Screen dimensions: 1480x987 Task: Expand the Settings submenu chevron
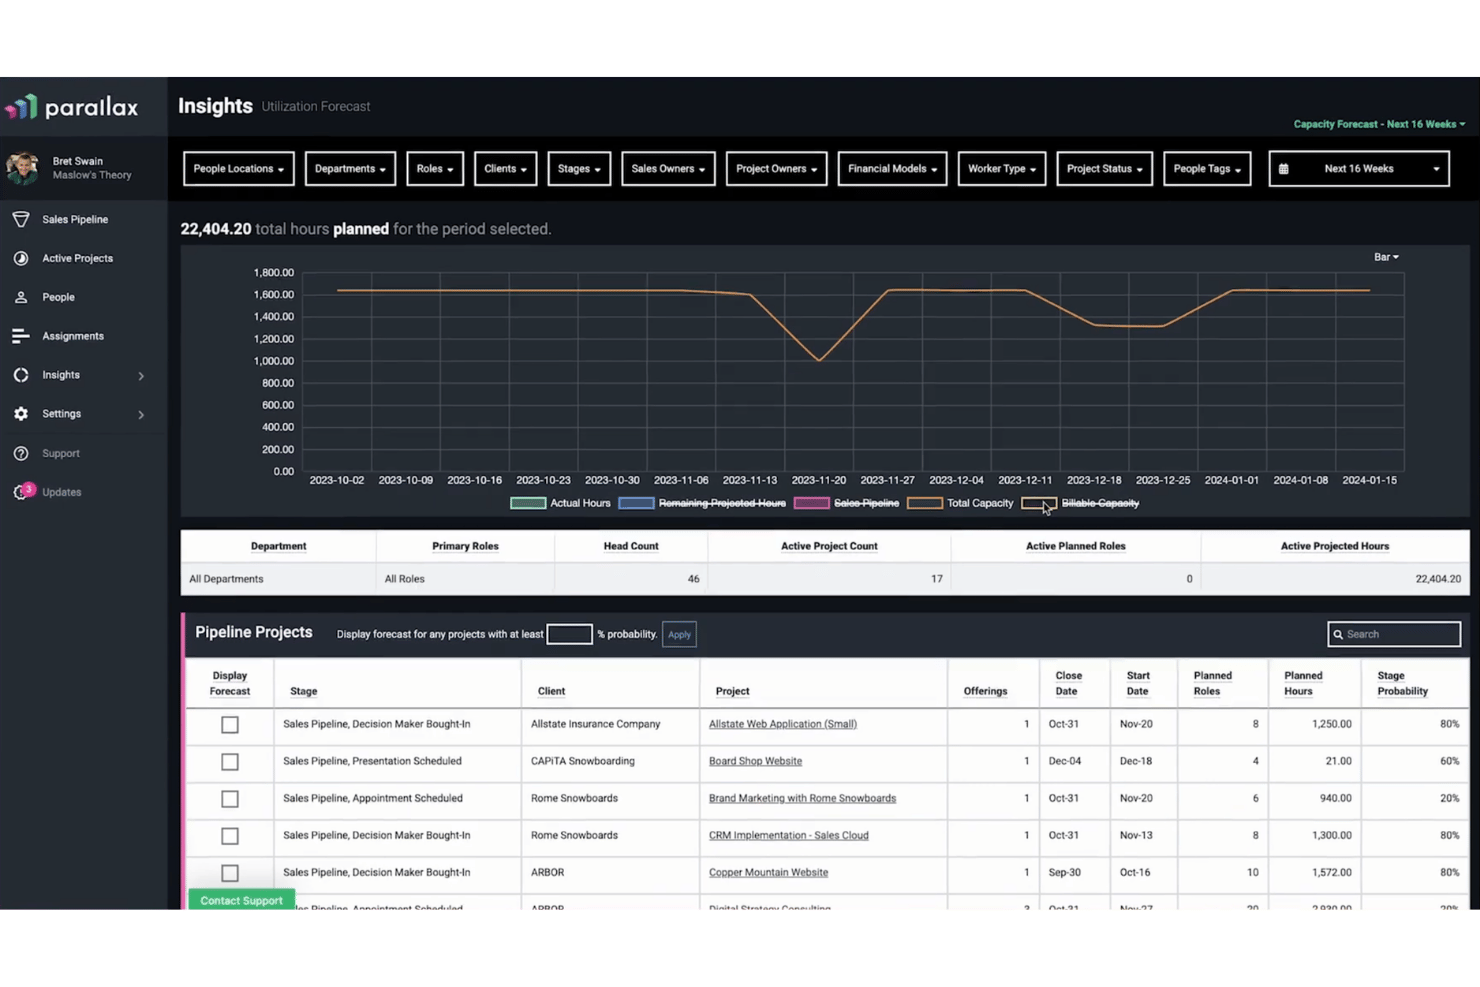coord(141,414)
